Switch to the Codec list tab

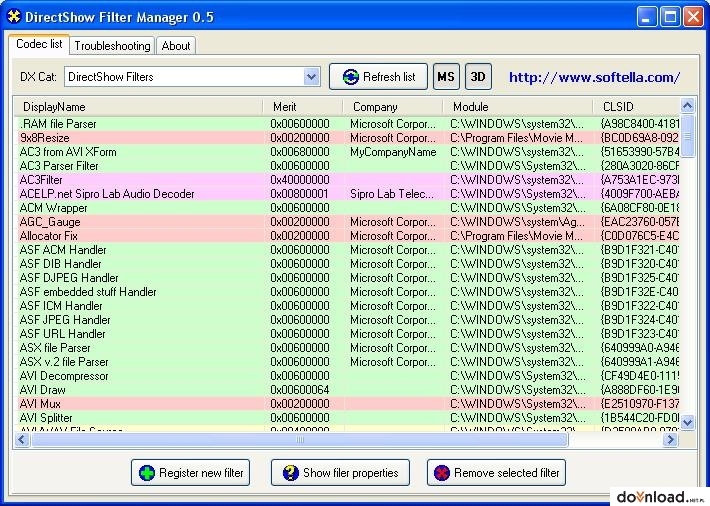tap(39, 44)
